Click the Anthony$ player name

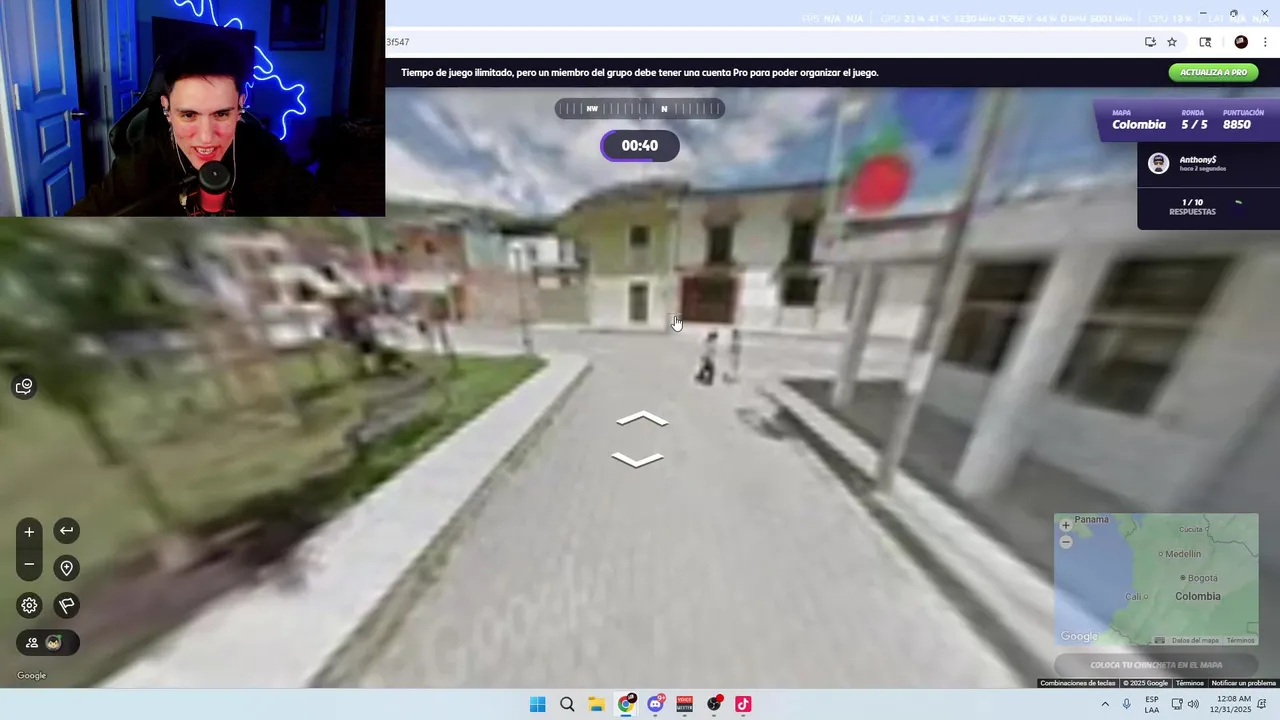tap(1198, 160)
